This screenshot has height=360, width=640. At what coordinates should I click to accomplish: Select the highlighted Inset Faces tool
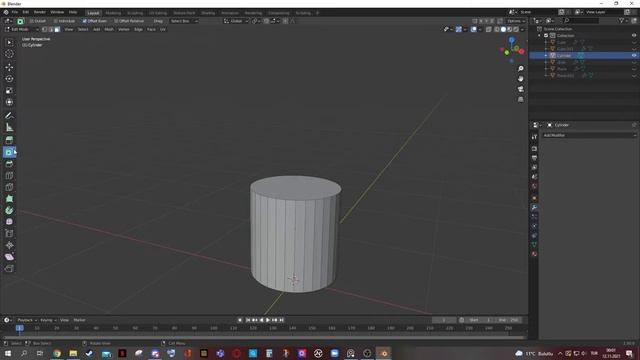pos(9,152)
